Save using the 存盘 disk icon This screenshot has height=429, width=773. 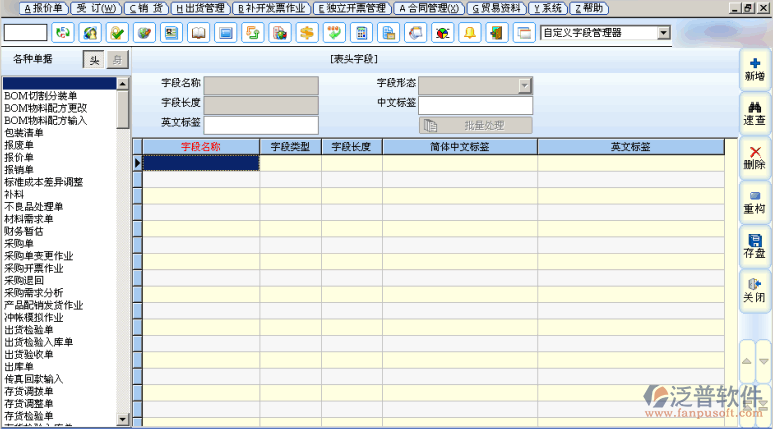(x=754, y=245)
